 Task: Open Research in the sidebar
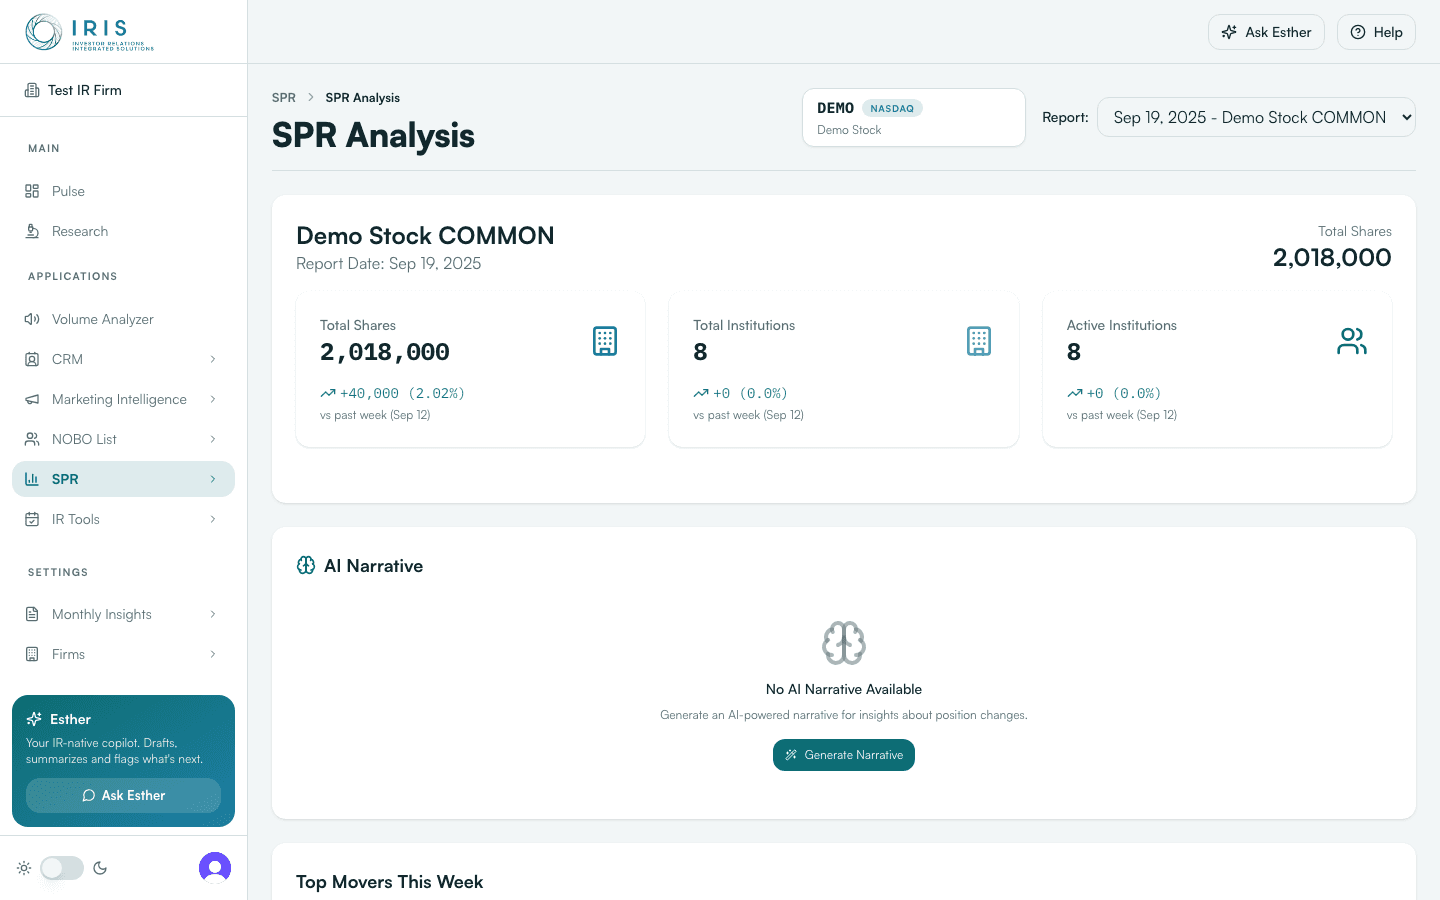tap(123, 231)
